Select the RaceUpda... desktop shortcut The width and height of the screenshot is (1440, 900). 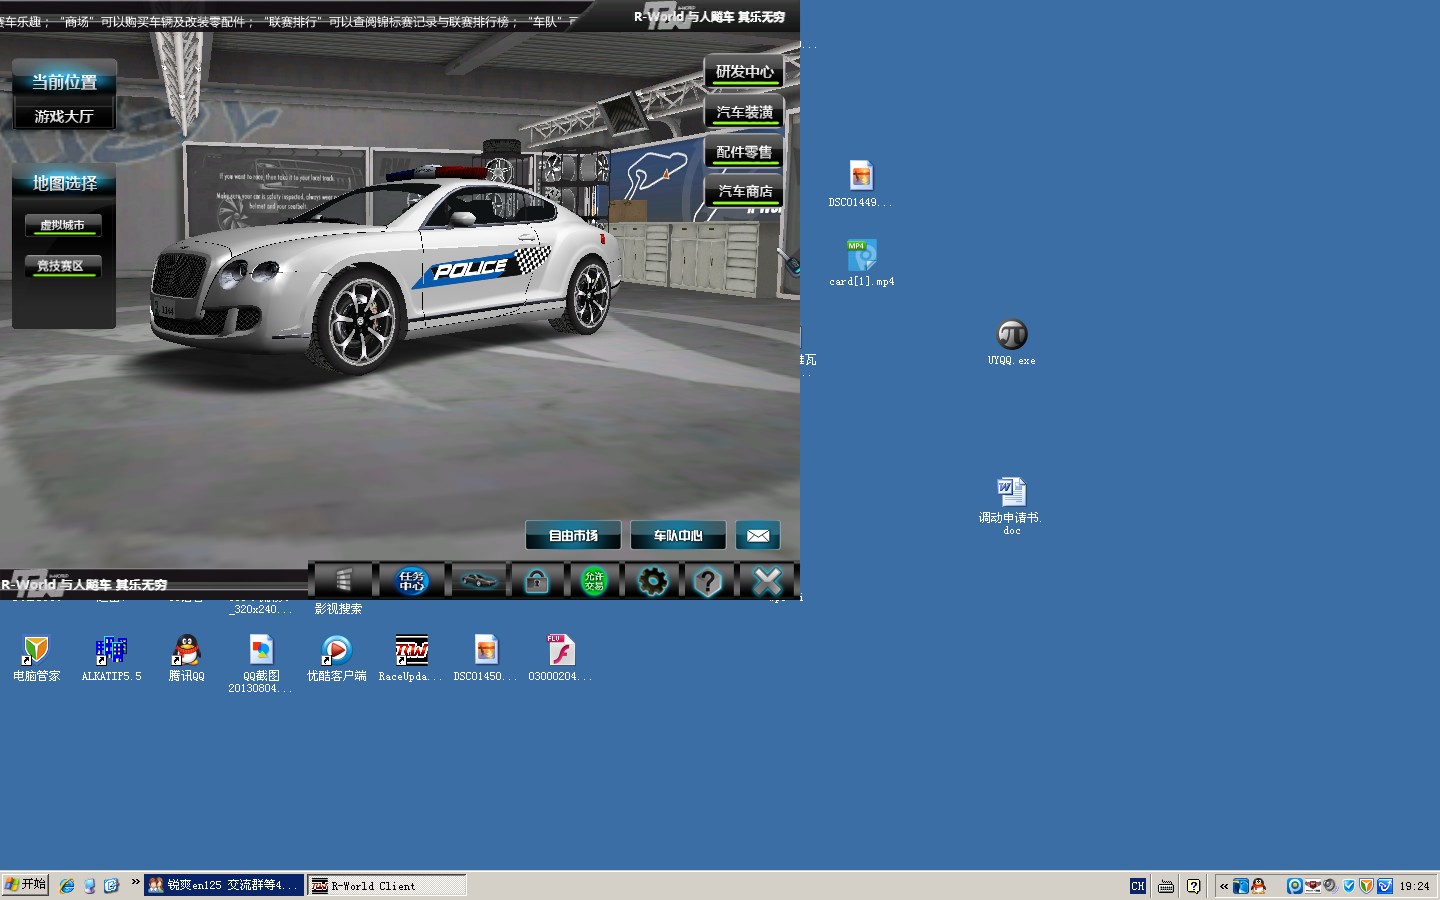point(411,658)
